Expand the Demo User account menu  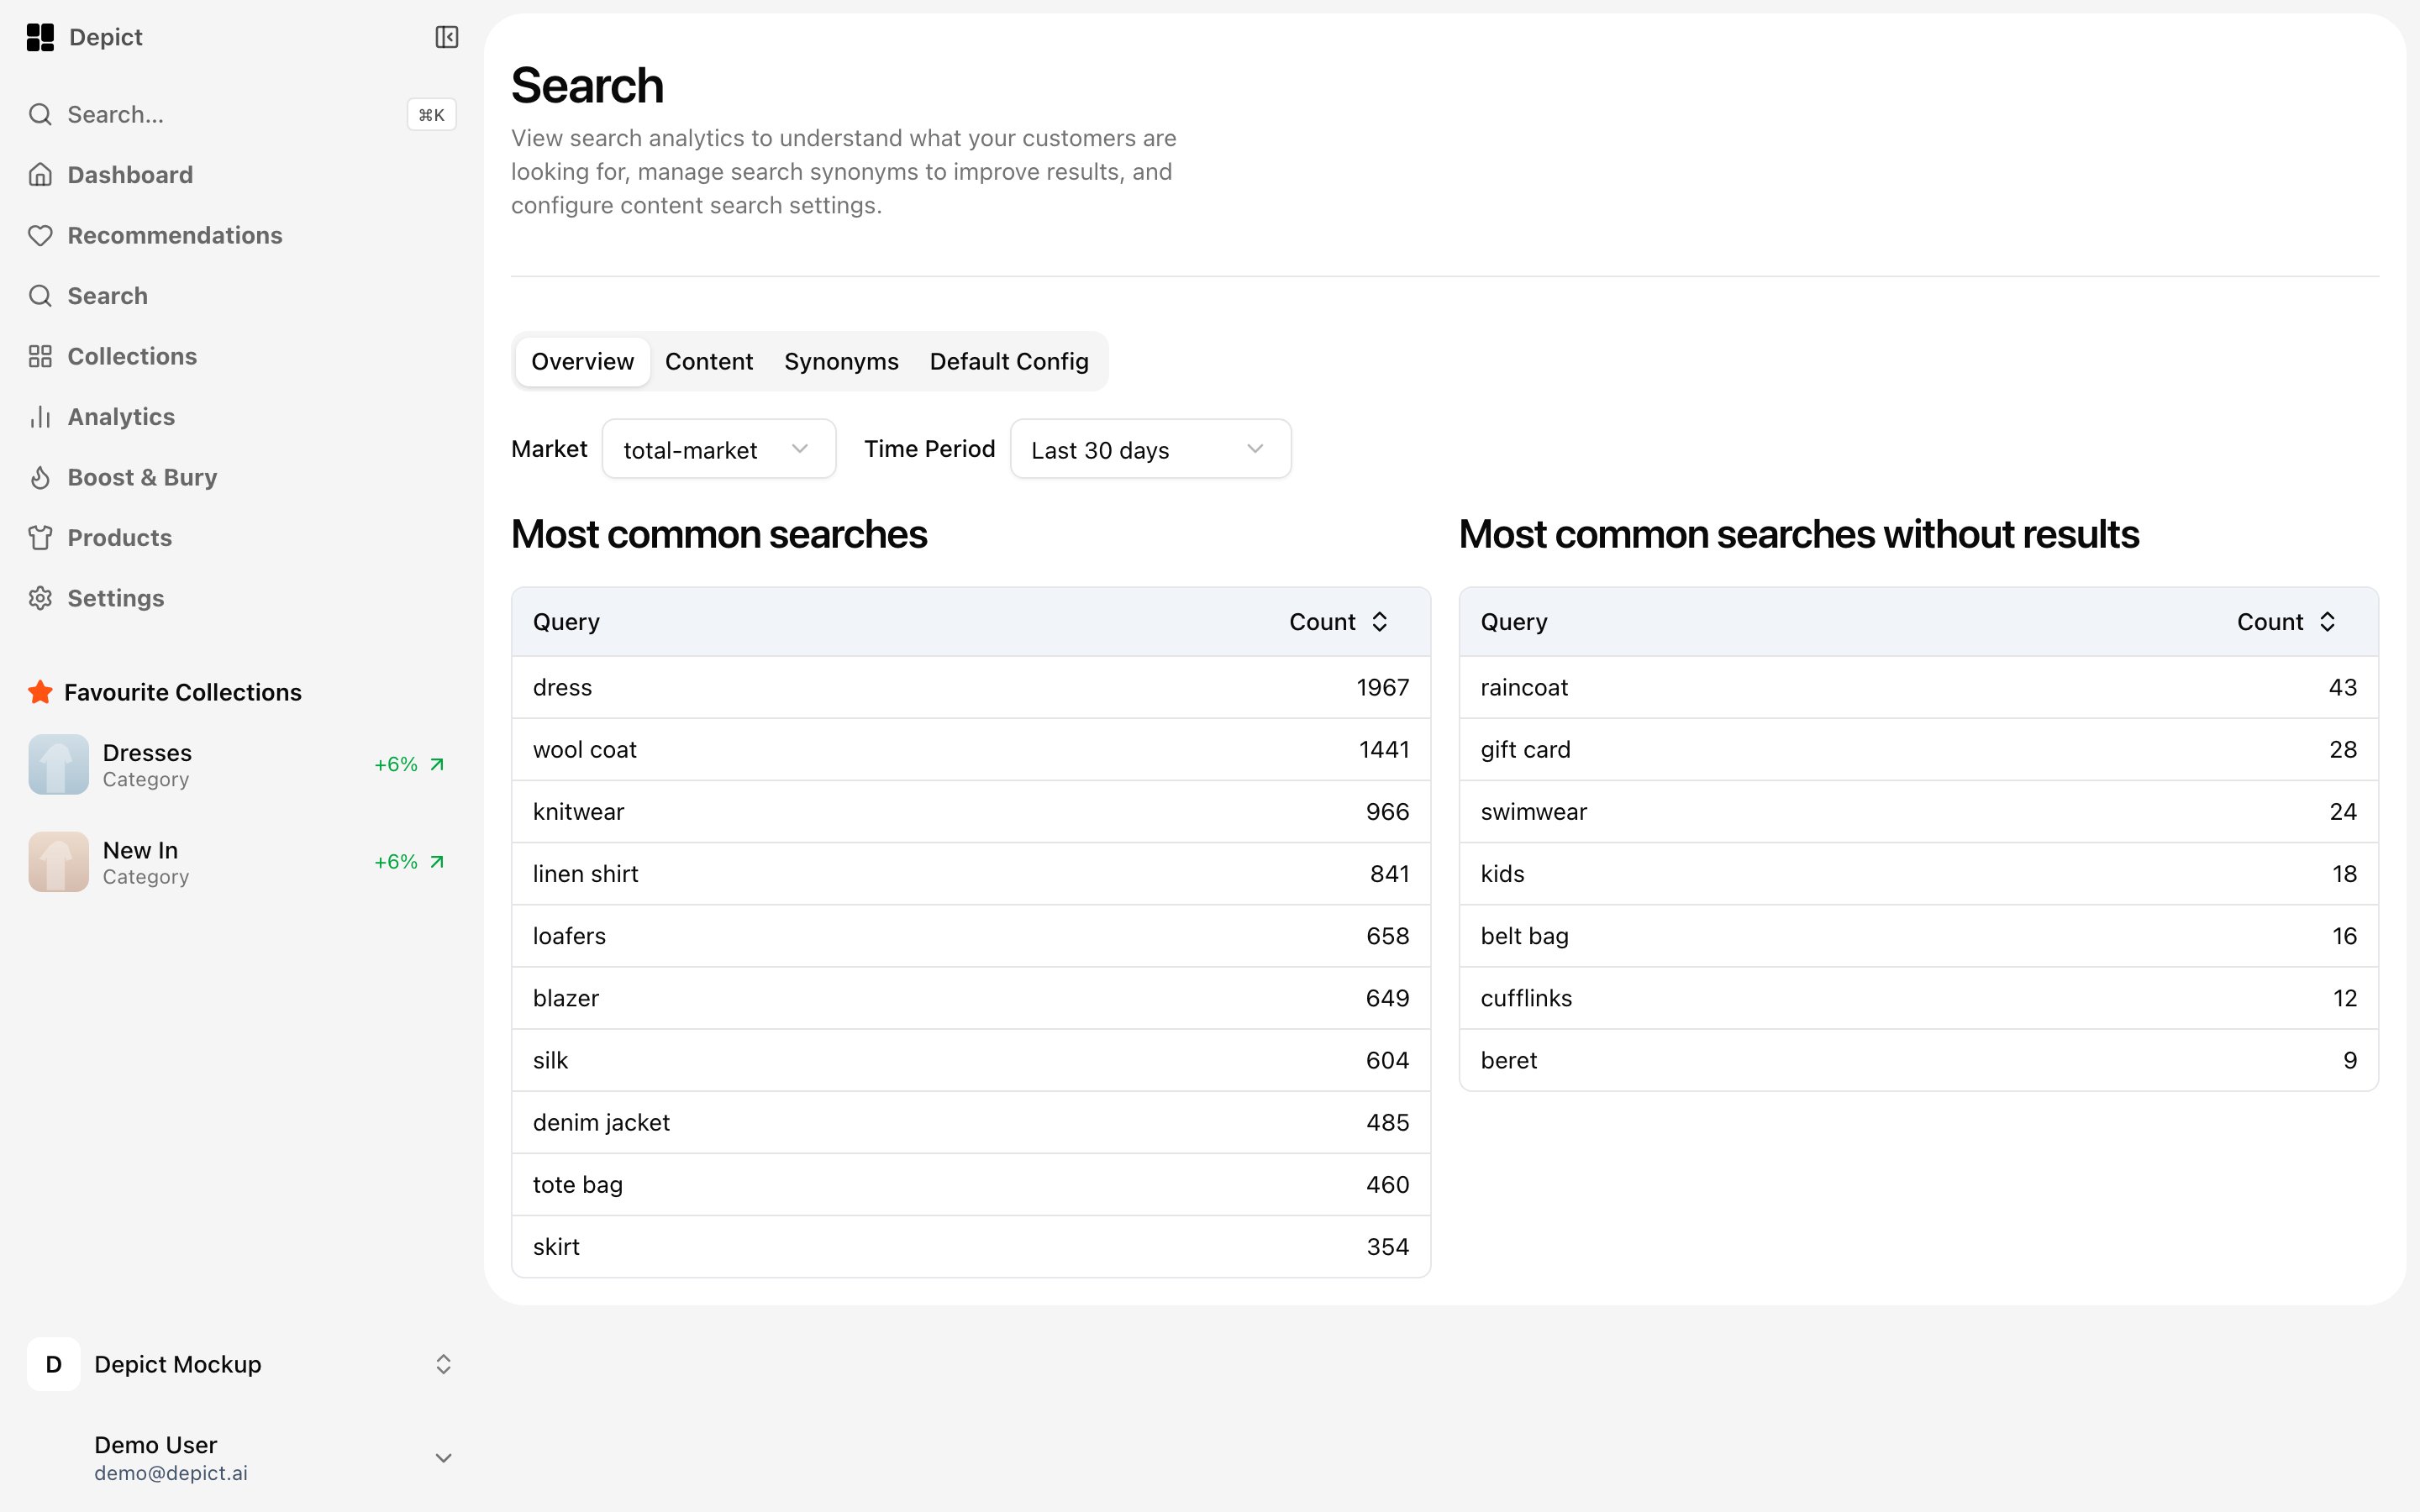coord(443,1458)
